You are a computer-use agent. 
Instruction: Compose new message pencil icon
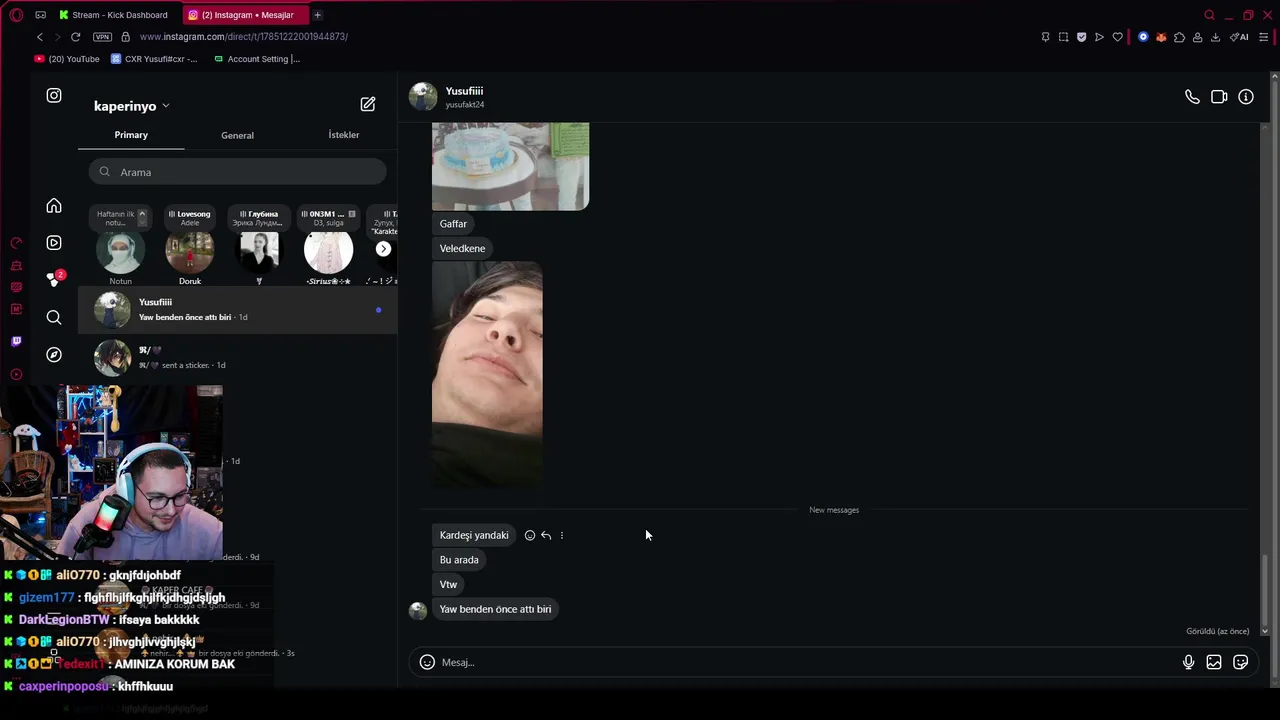click(x=368, y=104)
